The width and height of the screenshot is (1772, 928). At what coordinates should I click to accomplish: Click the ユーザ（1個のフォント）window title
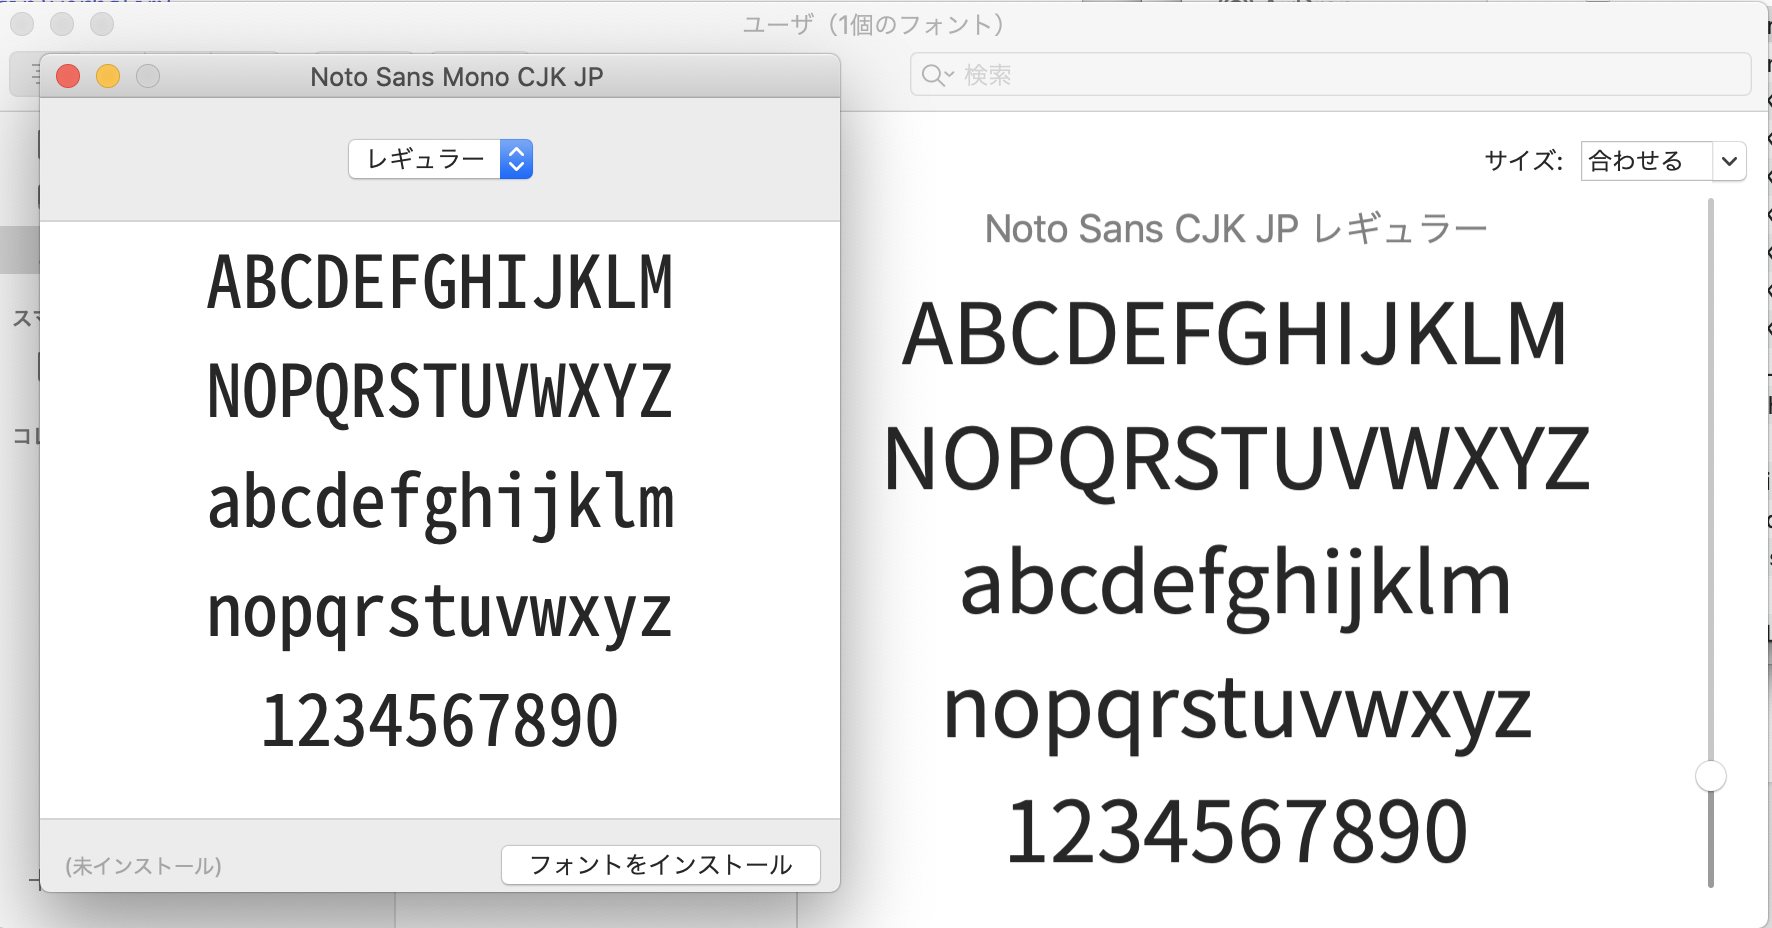click(x=873, y=24)
